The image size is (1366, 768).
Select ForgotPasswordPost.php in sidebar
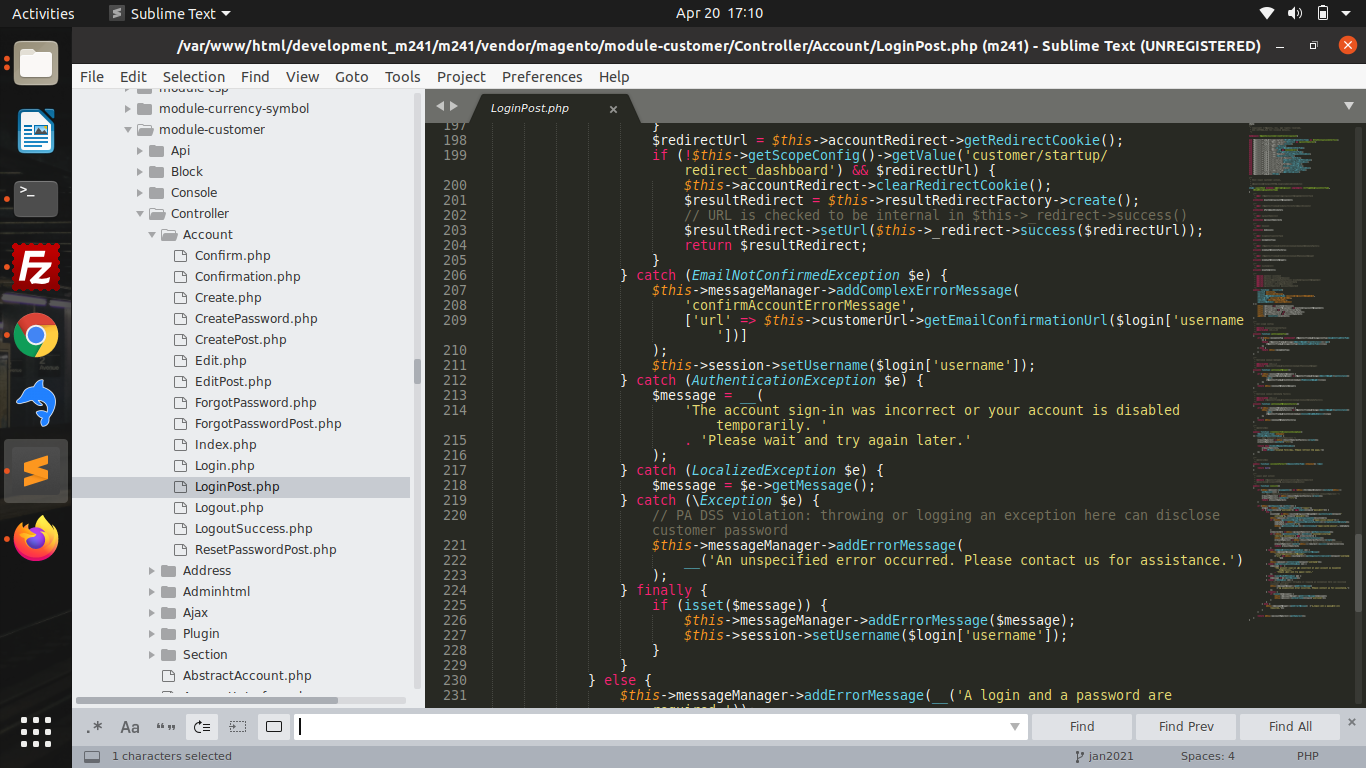tap(268, 424)
